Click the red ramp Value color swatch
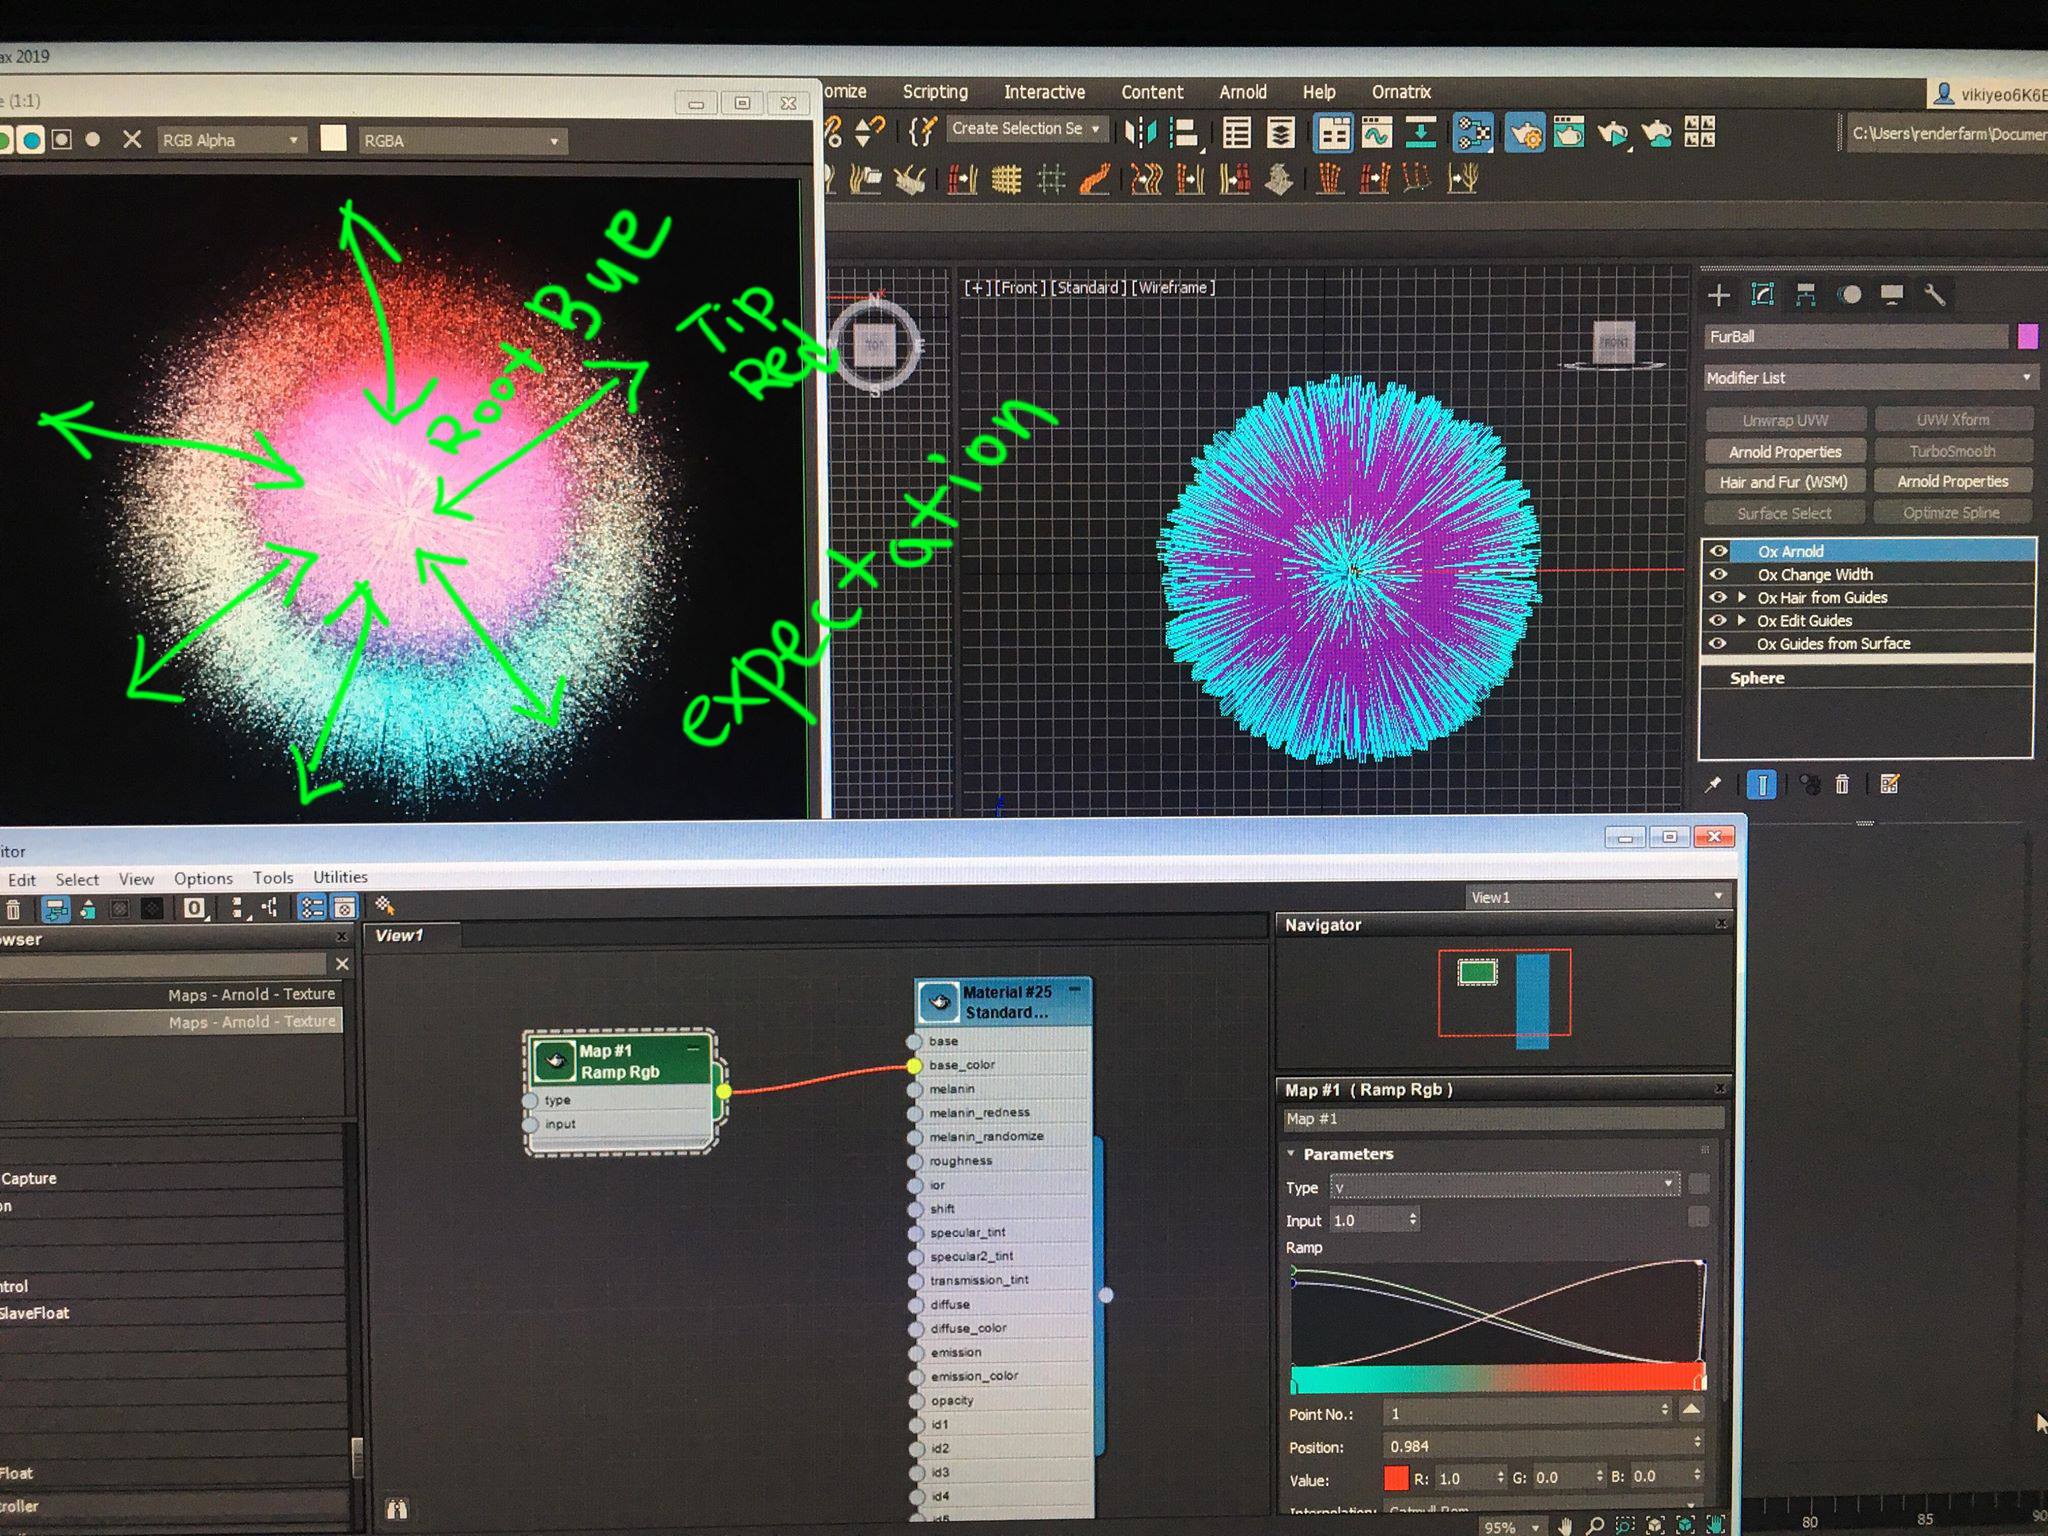This screenshot has width=2048, height=1536. tap(1396, 1477)
